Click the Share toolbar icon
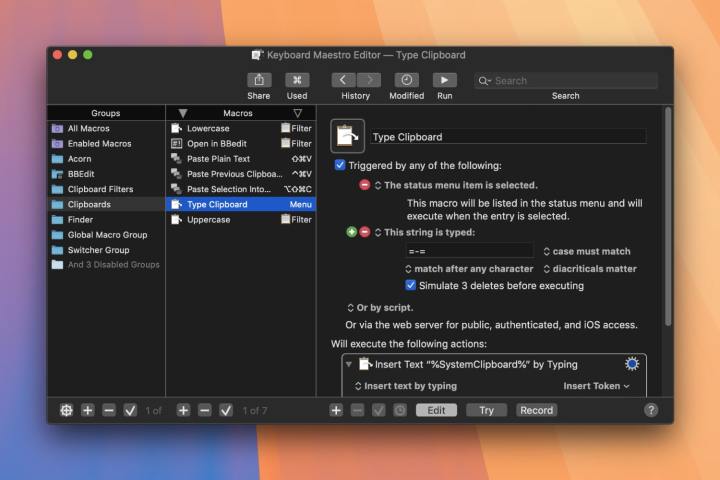 258,80
